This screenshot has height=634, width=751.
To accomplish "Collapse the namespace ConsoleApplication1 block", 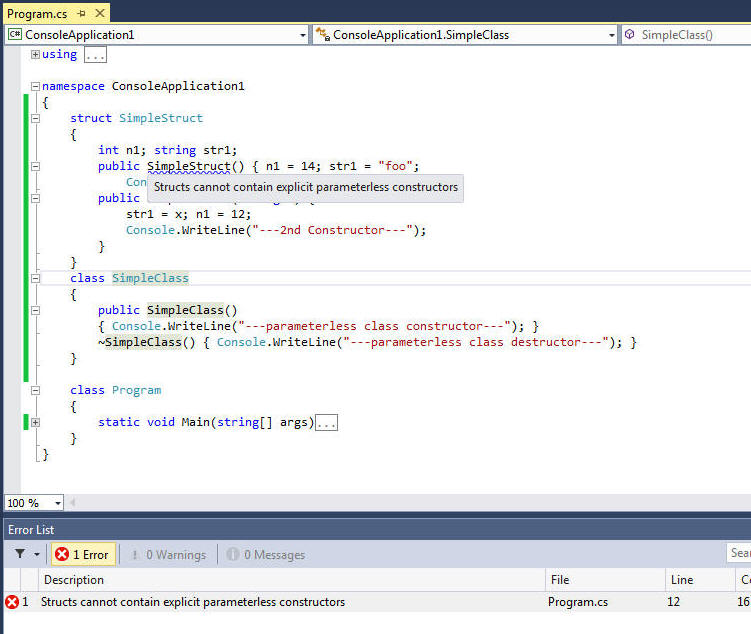I will point(36,86).
